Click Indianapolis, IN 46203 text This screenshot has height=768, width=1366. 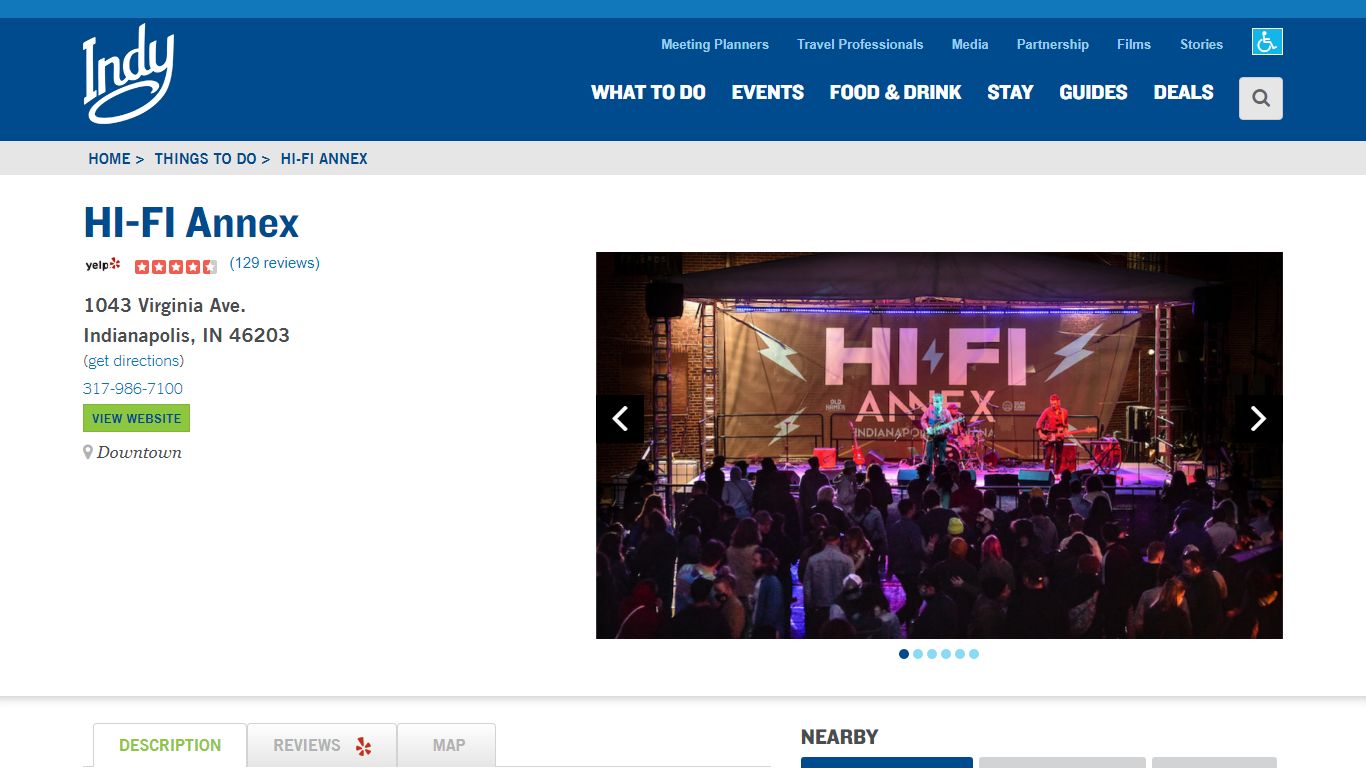(187, 335)
